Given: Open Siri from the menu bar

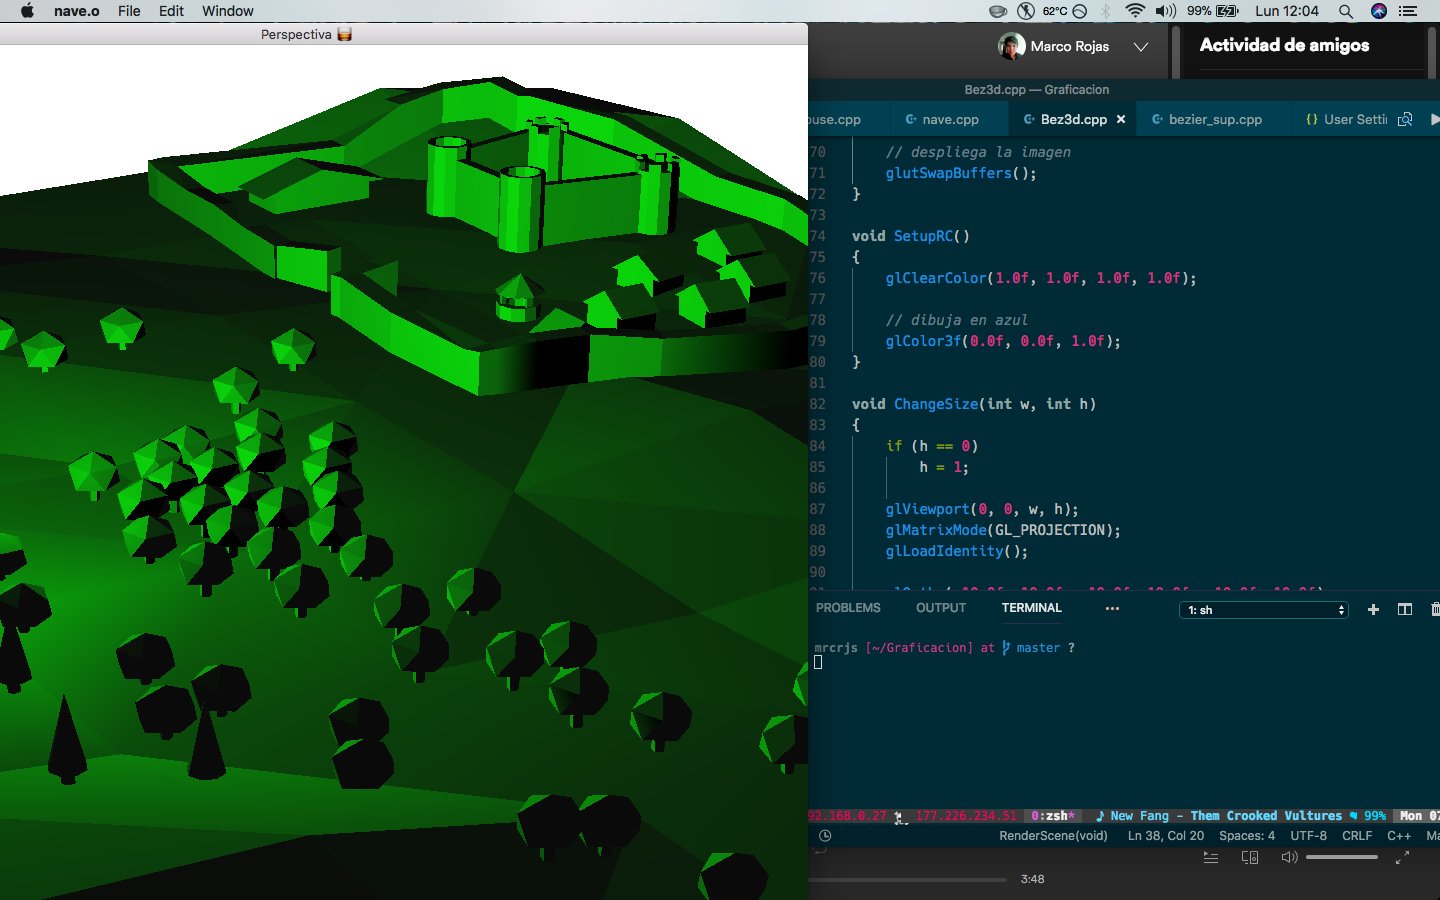Looking at the screenshot, I should (1379, 11).
